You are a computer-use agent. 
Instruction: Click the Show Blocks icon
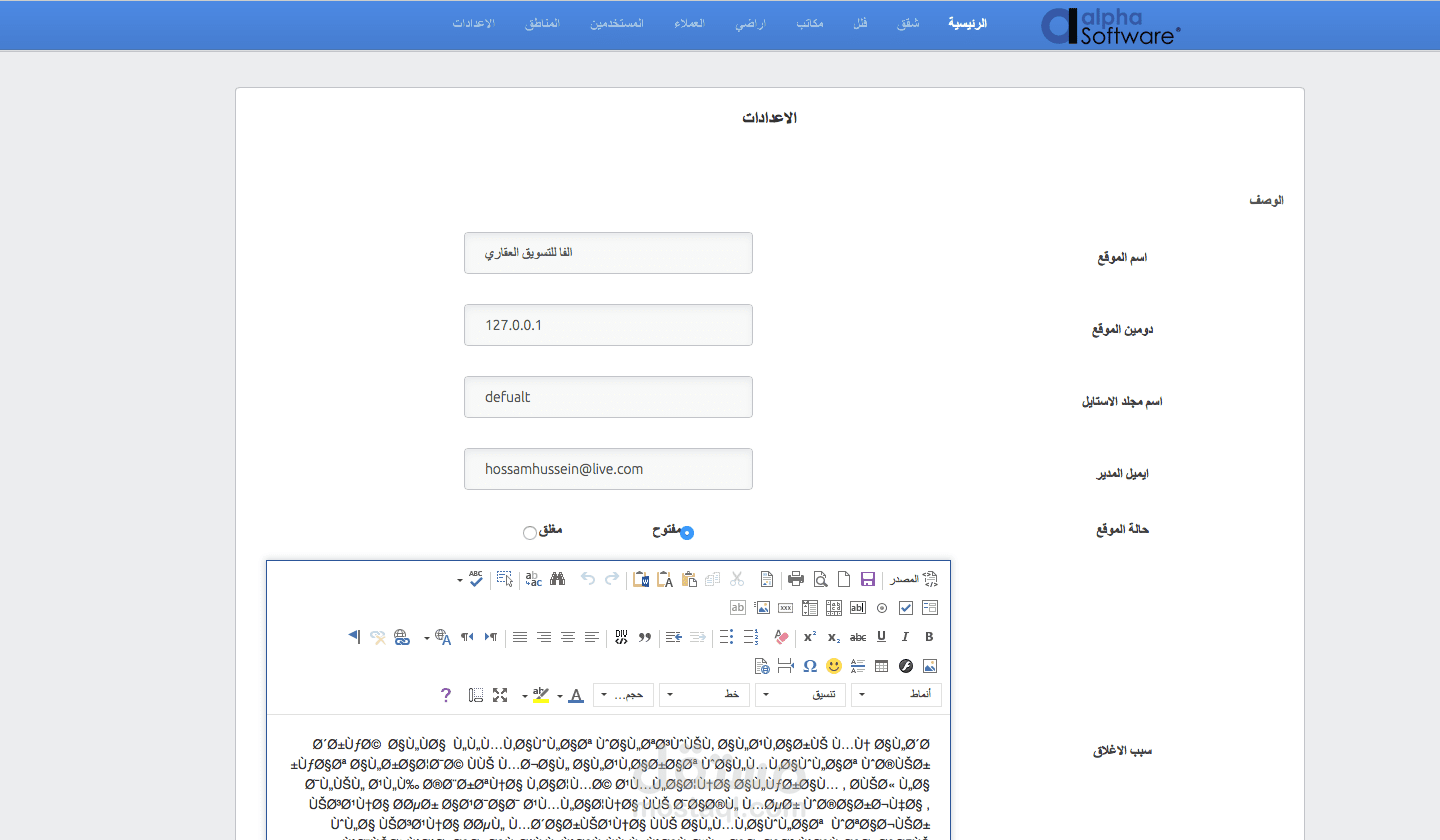[x=476, y=694]
